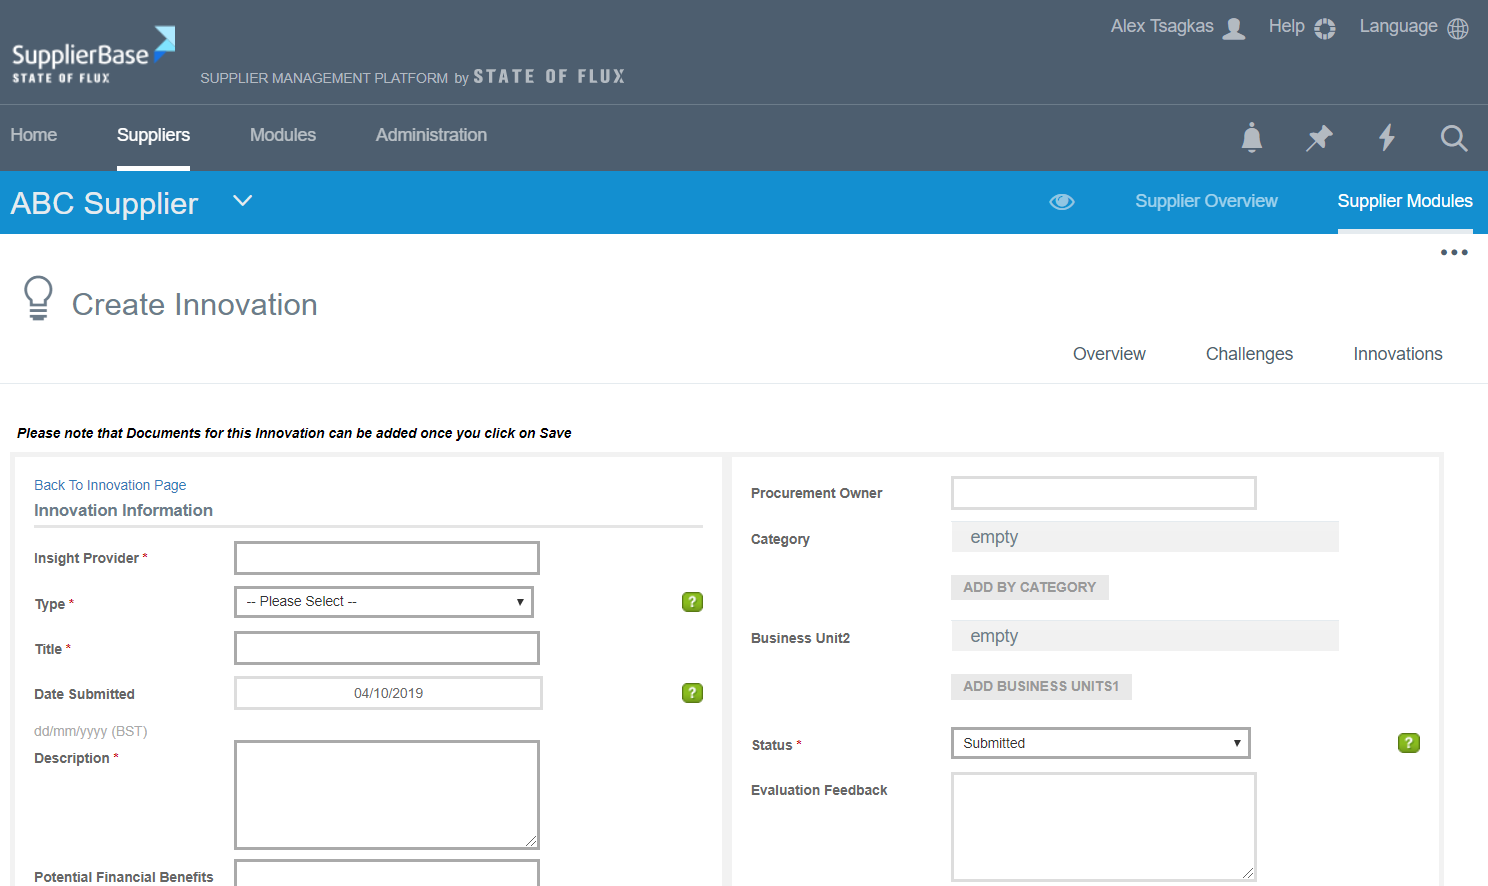Expand the ABC Supplier dropdown chevron
1488x886 pixels.
click(x=242, y=201)
